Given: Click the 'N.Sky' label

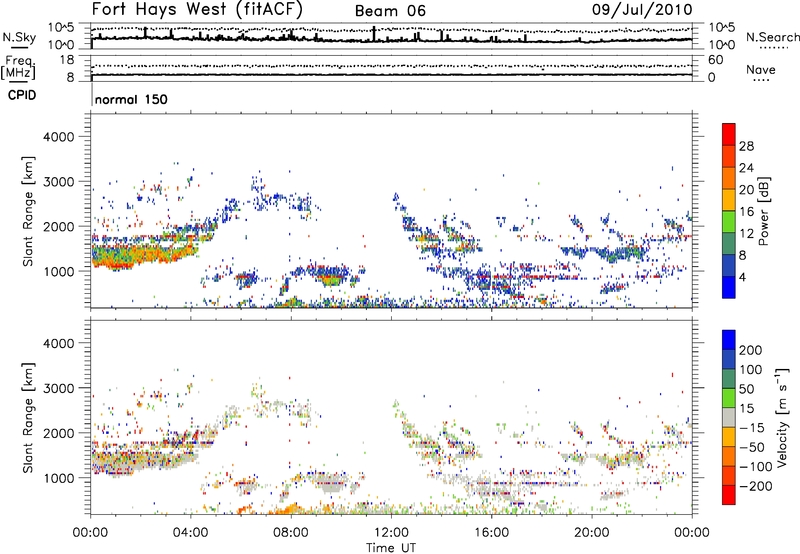Looking at the screenshot, I should pyautogui.click(x=19, y=37).
